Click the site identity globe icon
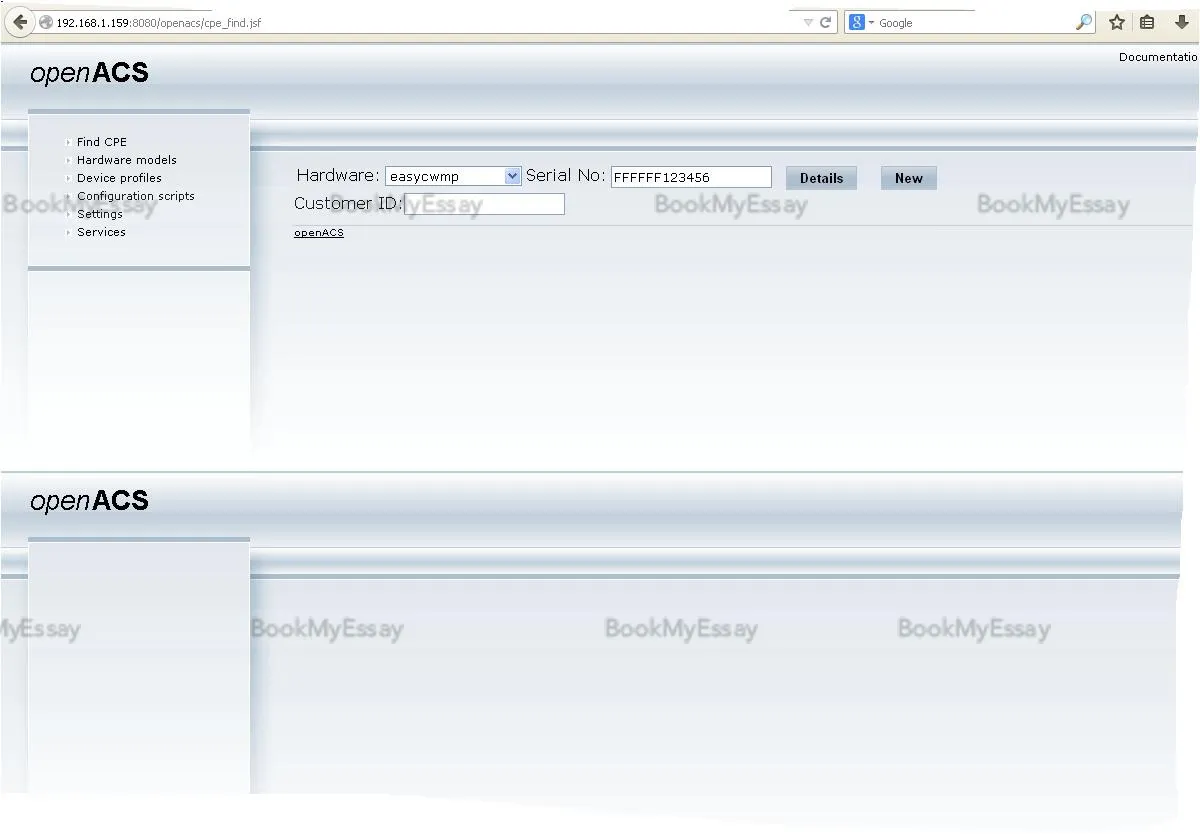The width and height of the screenshot is (1200, 834). coord(46,22)
